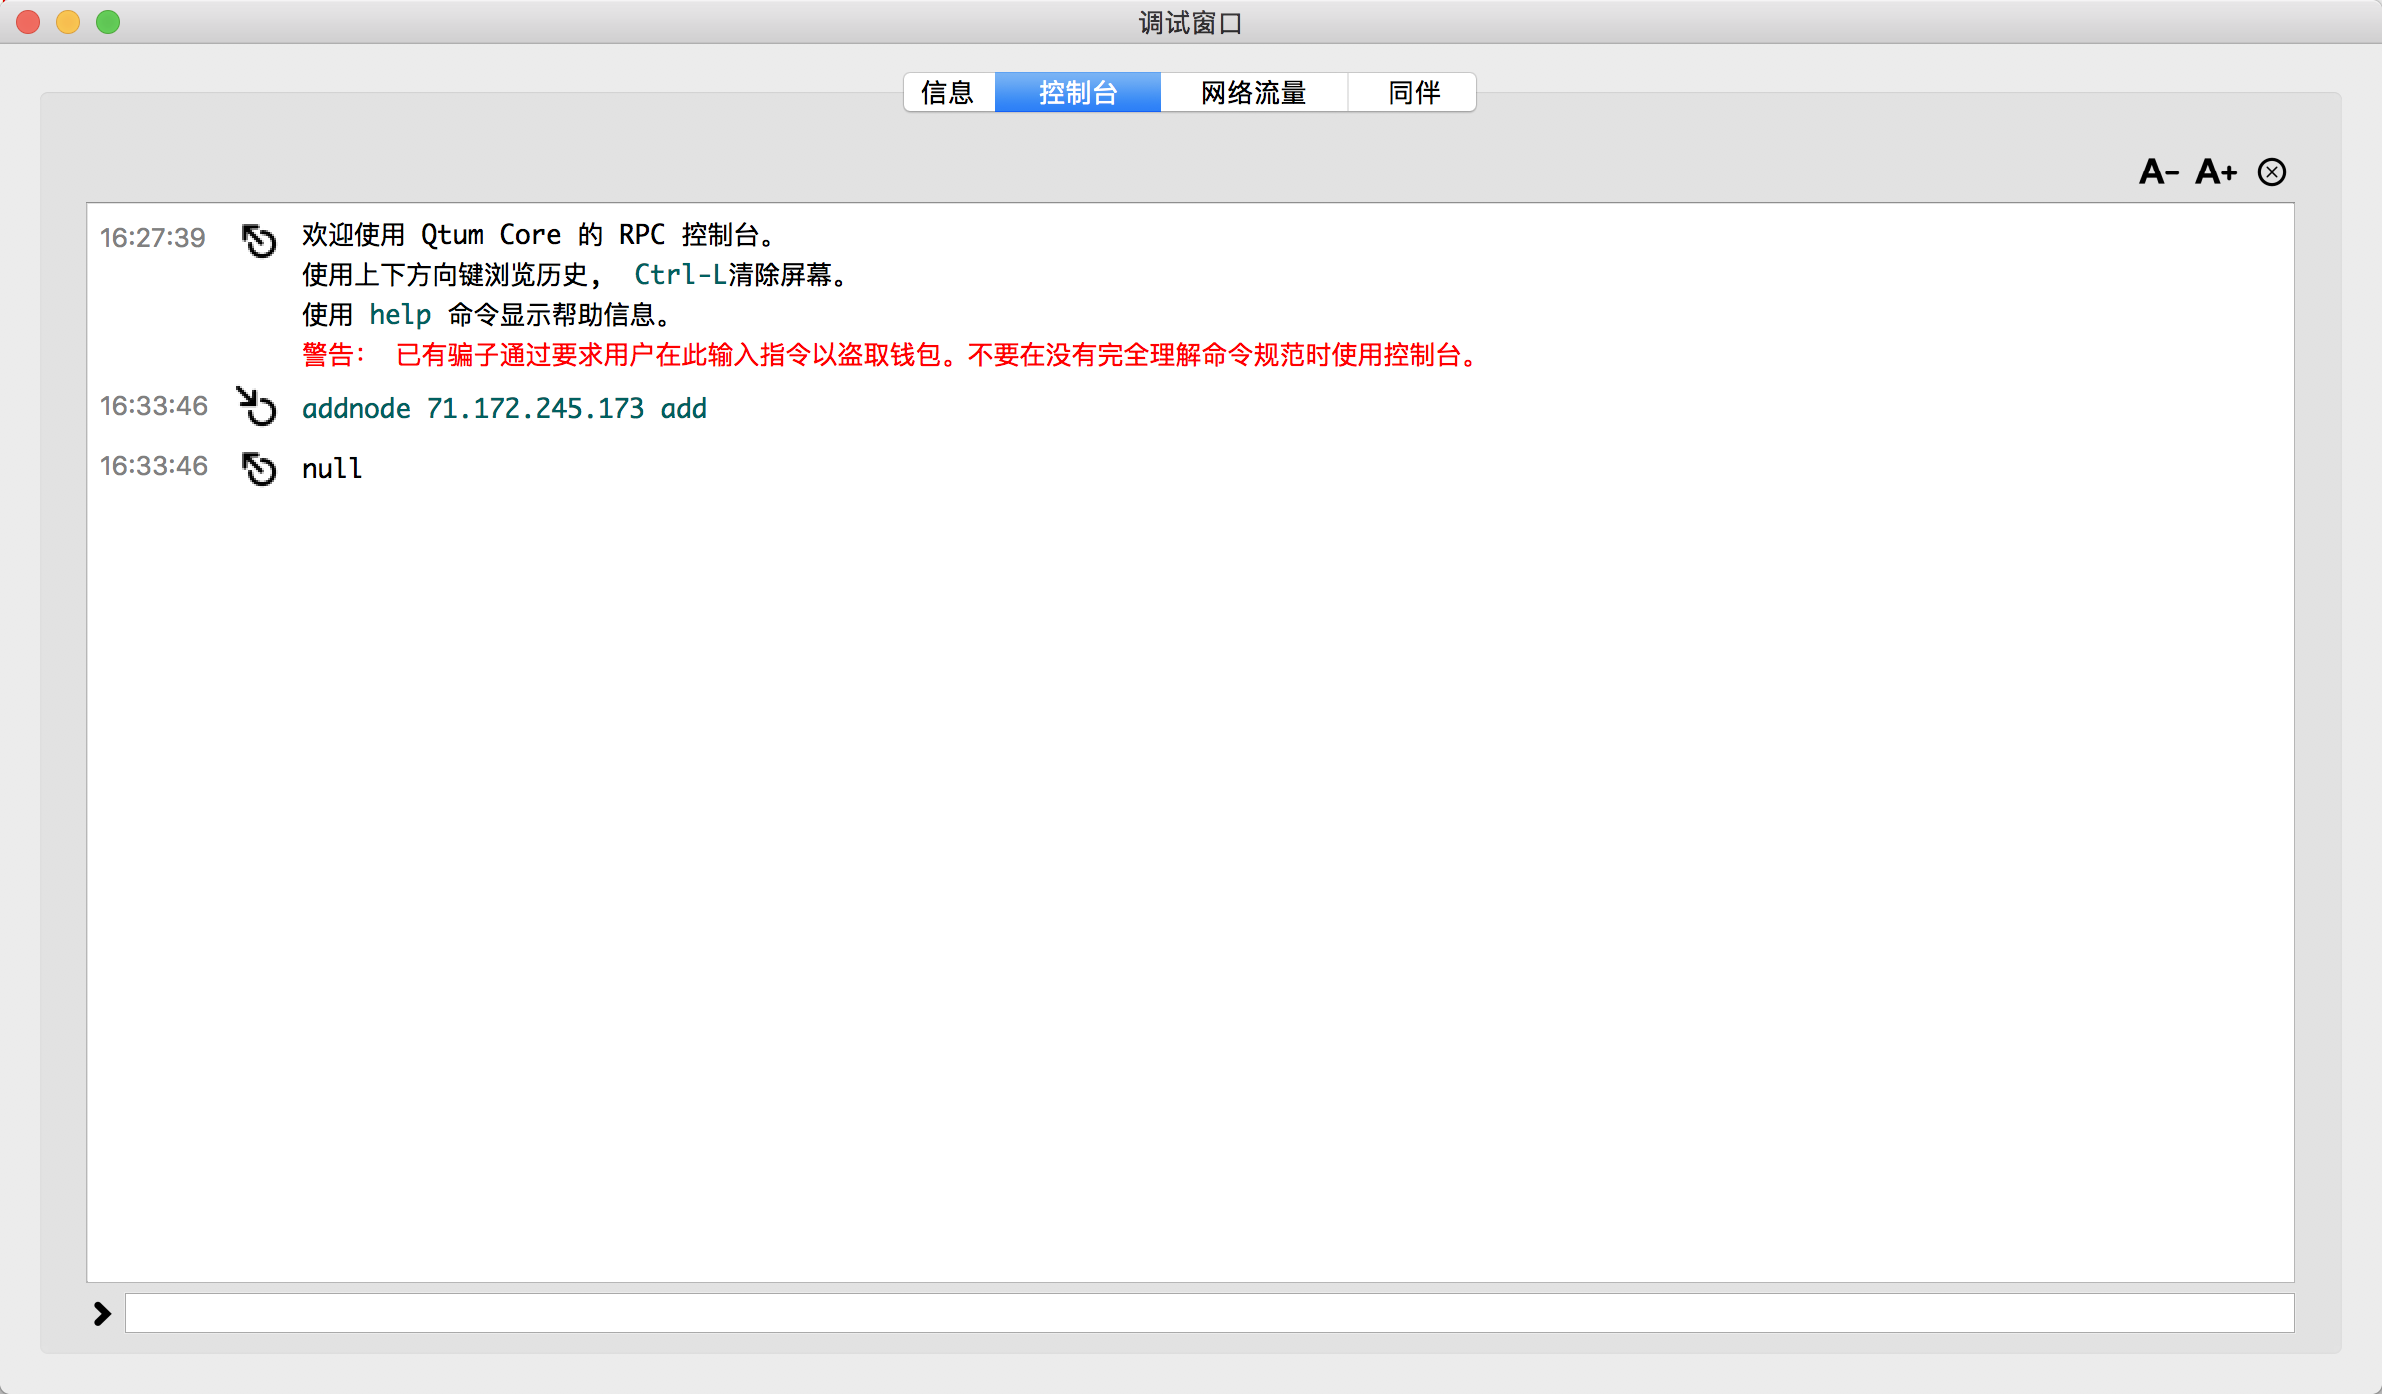Click the null response arrow icon
This screenshot has height=1394, width=2382.
259,468
